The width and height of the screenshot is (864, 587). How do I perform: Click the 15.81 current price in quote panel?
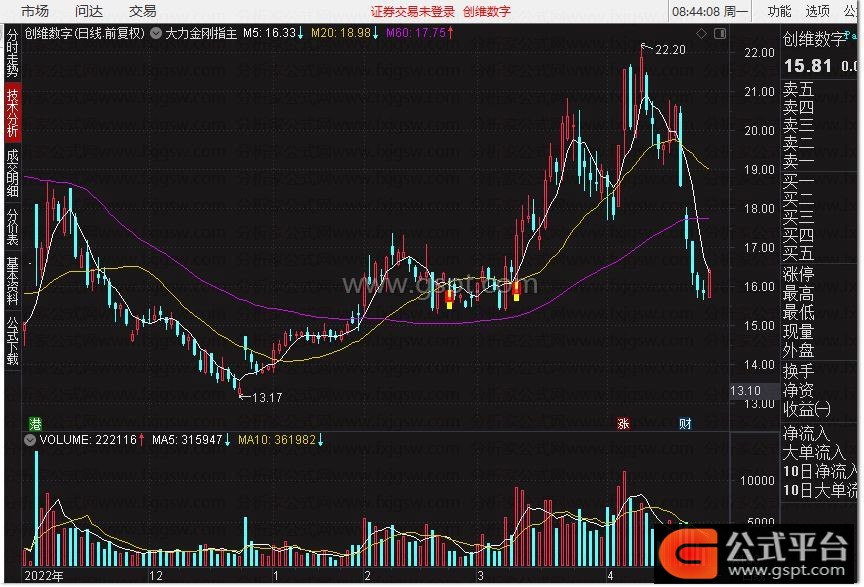pyautogui.click(x=808, y=66)
